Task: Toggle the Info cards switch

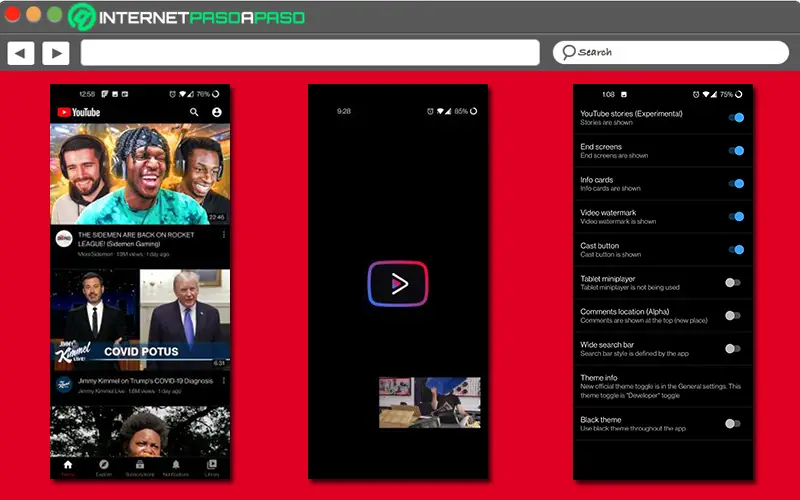Action: pos(736,184)
